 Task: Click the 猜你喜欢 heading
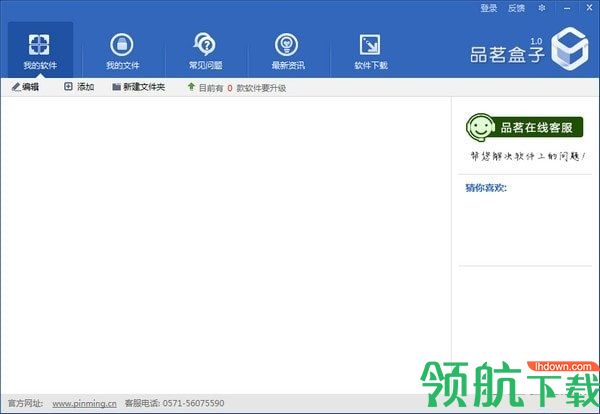click(486, 187)
